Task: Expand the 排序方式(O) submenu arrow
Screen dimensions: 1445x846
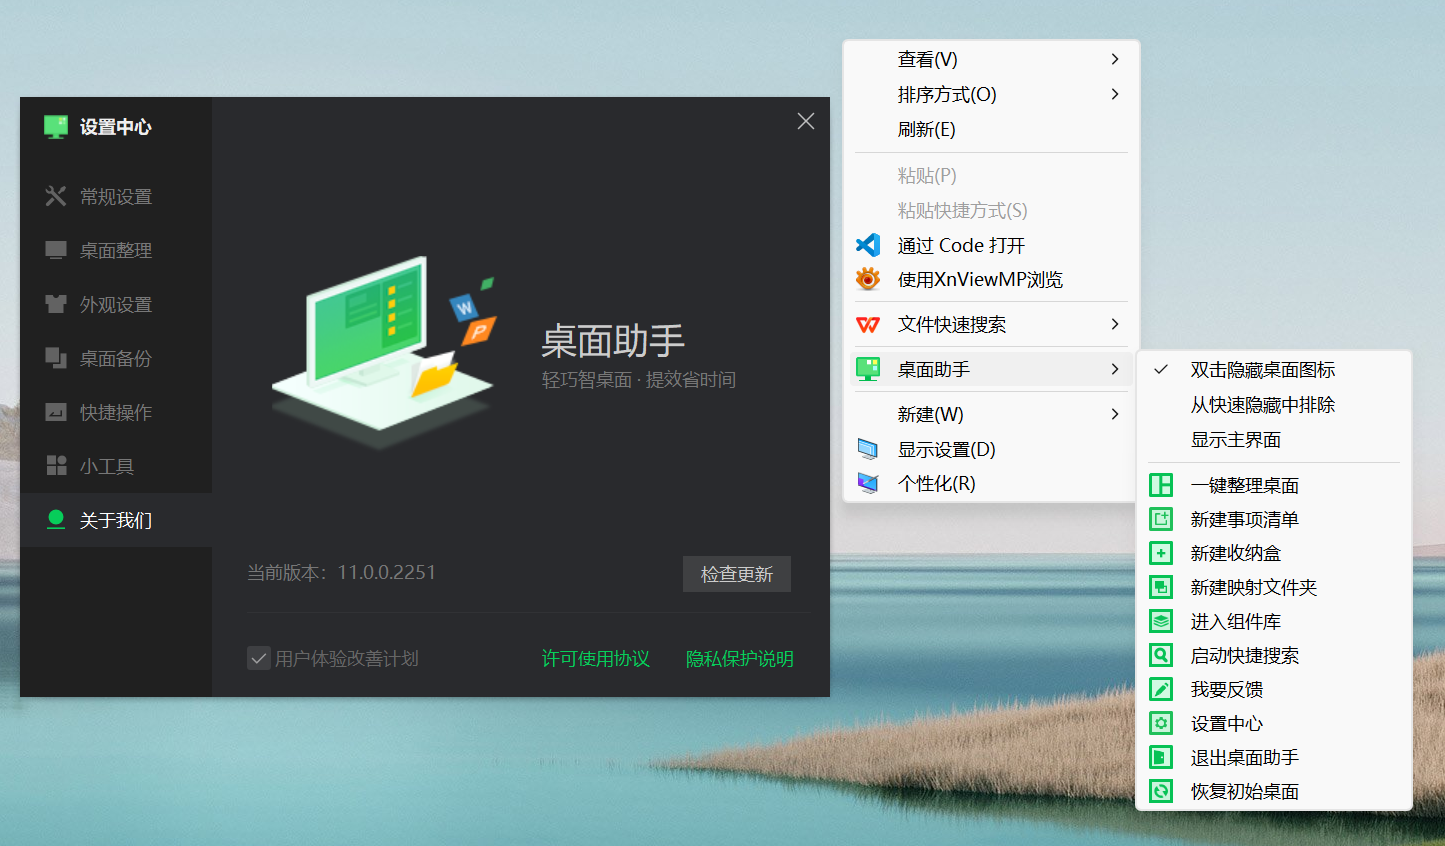Action: pos(1115,95)
